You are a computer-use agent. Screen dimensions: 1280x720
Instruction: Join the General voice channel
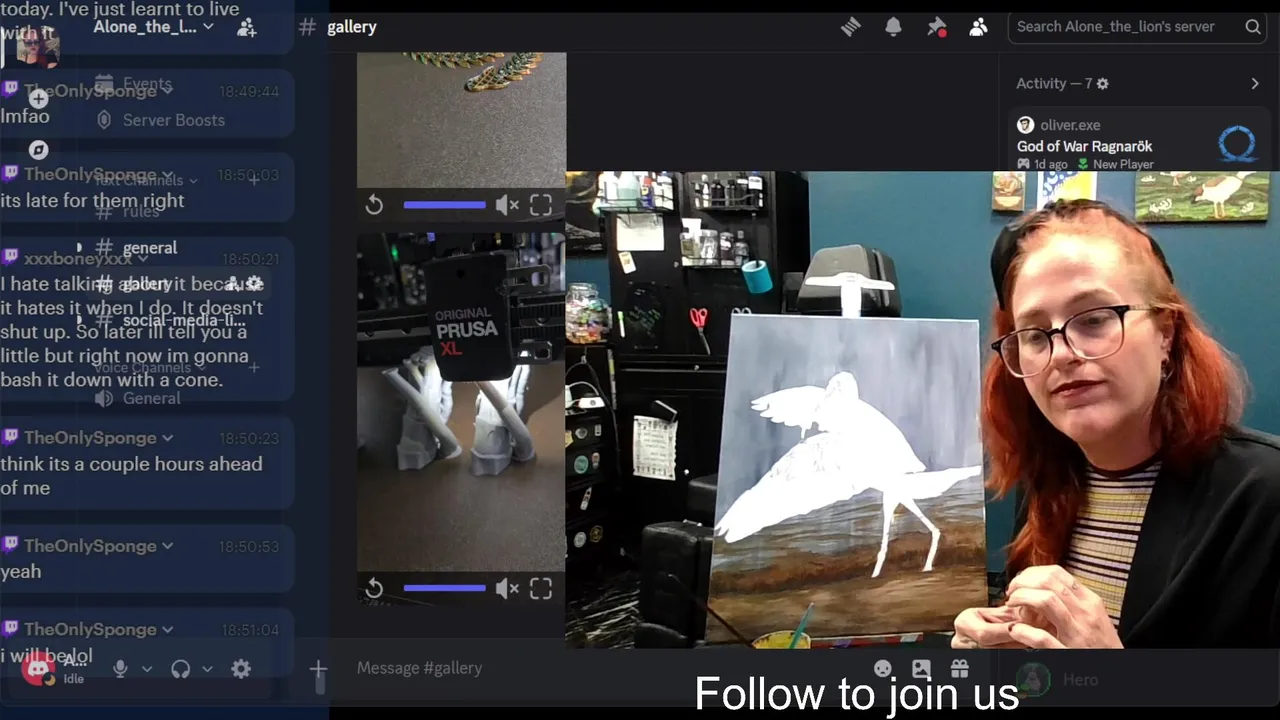click(x=151, y=398)
